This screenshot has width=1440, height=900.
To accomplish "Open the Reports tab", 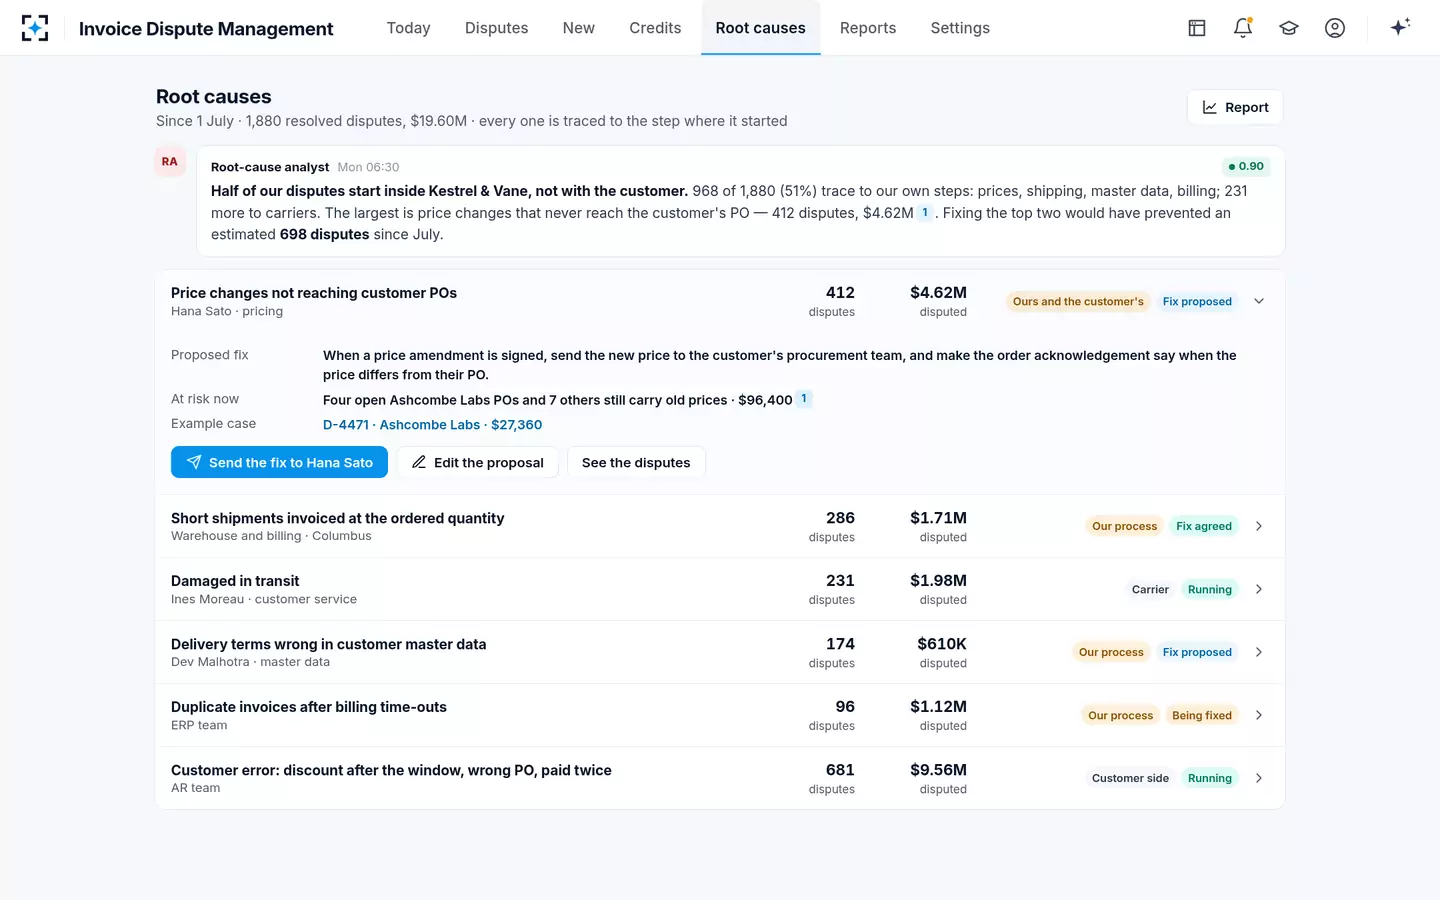I will pyautogui.click(x=868, y=28).
